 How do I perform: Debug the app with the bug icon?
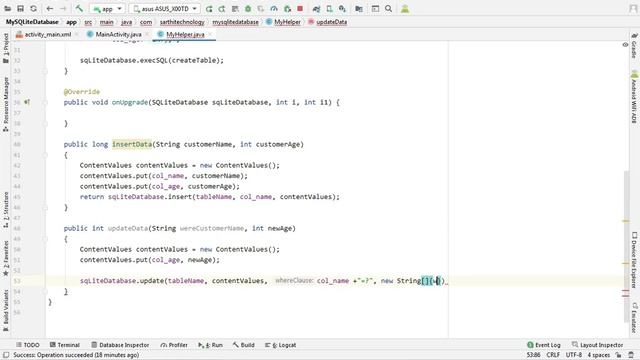(x=248, y=9)
